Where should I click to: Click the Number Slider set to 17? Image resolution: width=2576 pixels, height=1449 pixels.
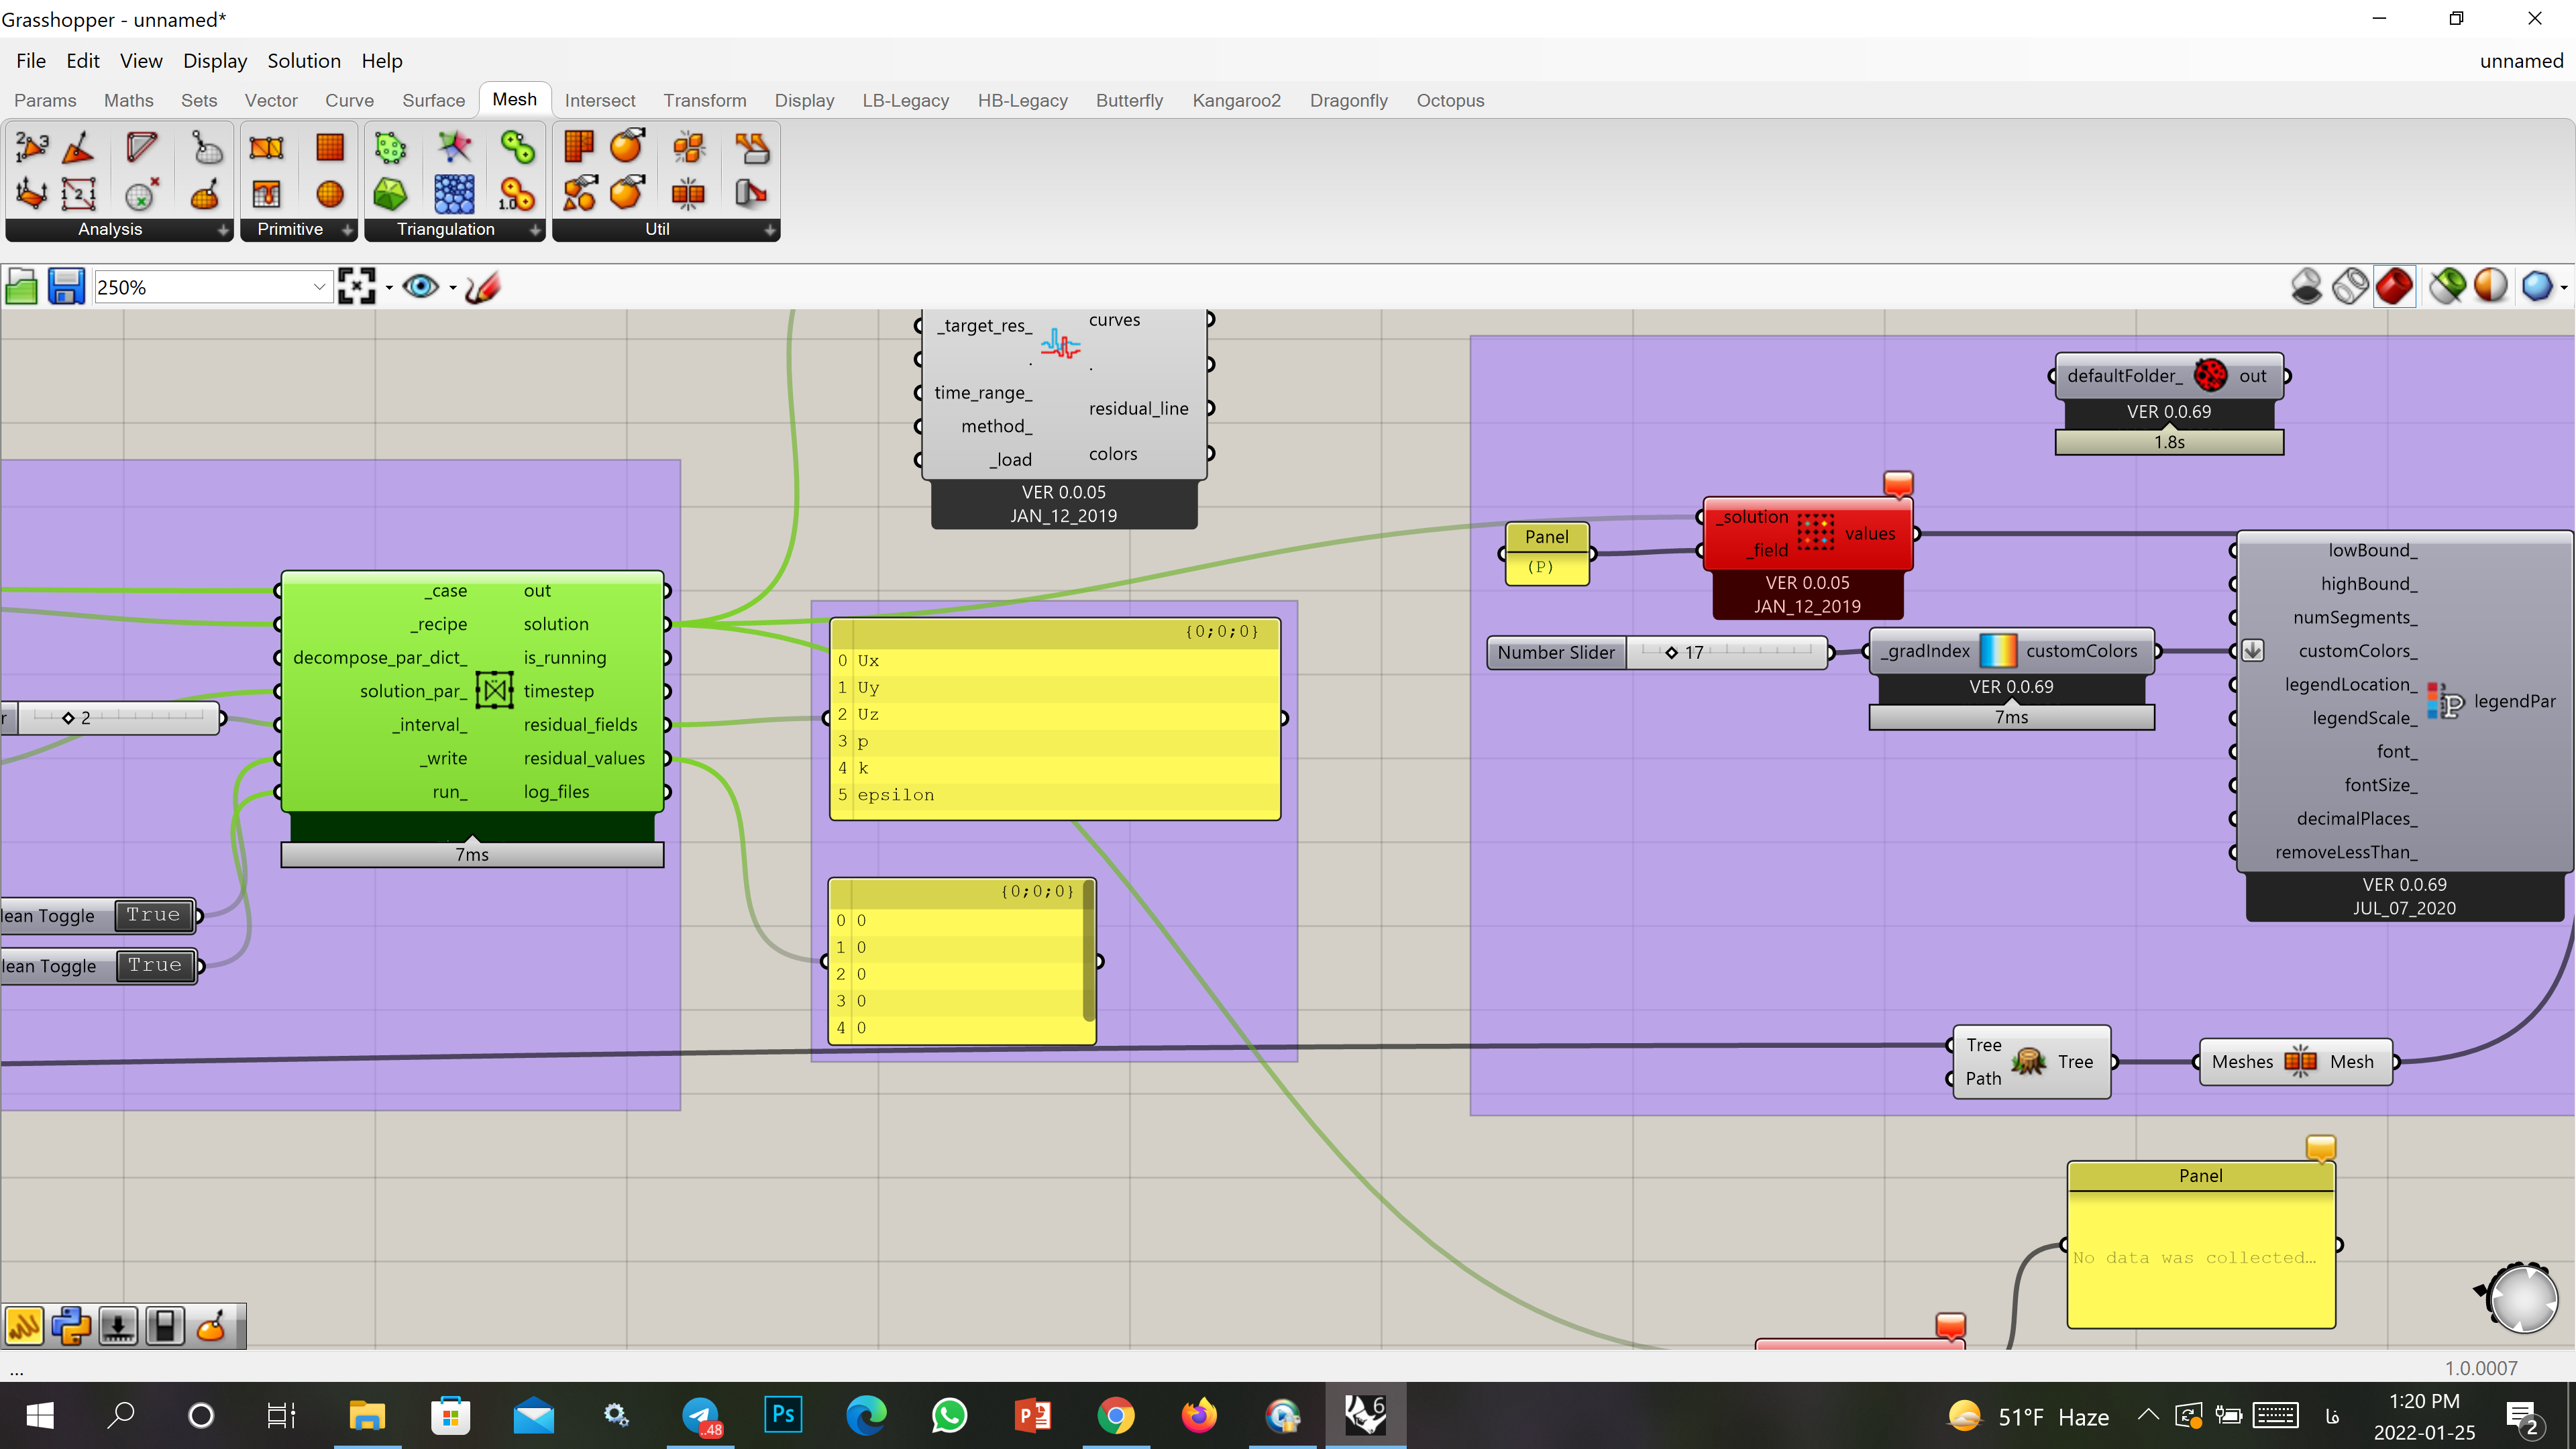[1658, 652]
